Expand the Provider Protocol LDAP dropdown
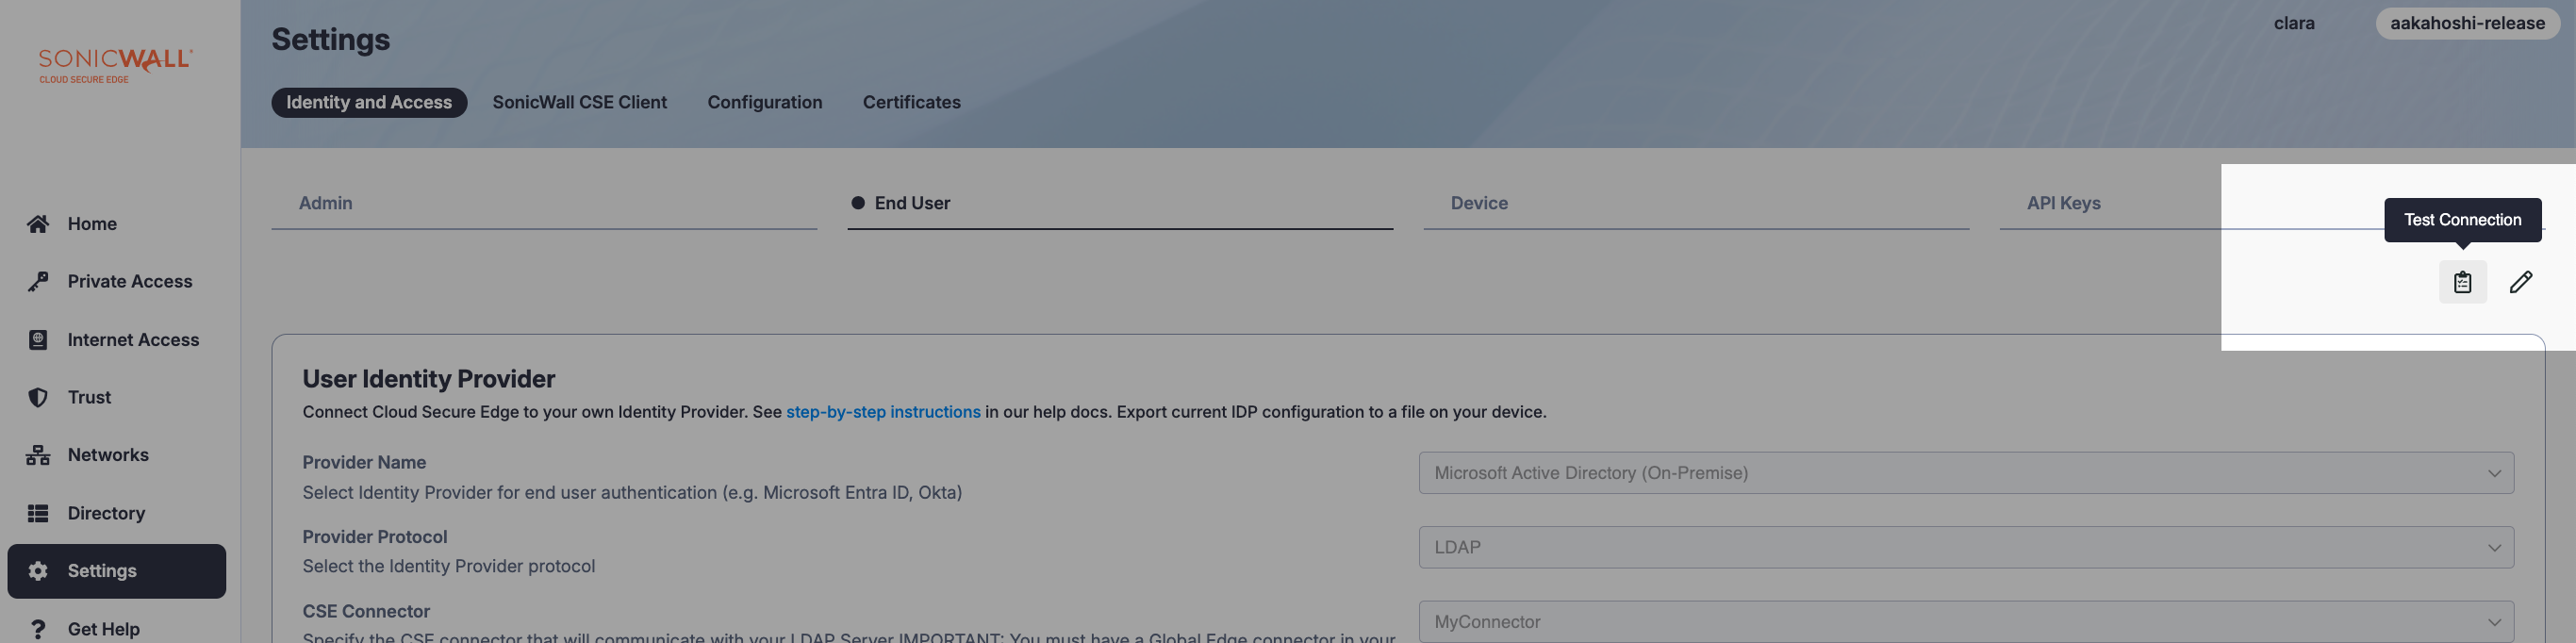The image size is (2576, 643). pyautogui.click(x=1965, y=547)
